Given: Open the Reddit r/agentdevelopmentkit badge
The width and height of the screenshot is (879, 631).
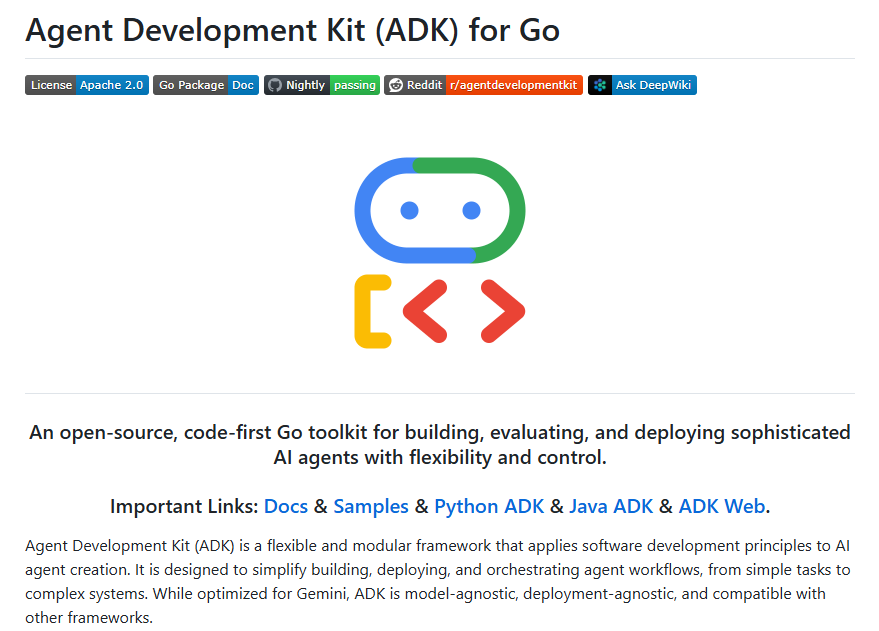Looking at the screenshot, I should click(483, 85).
